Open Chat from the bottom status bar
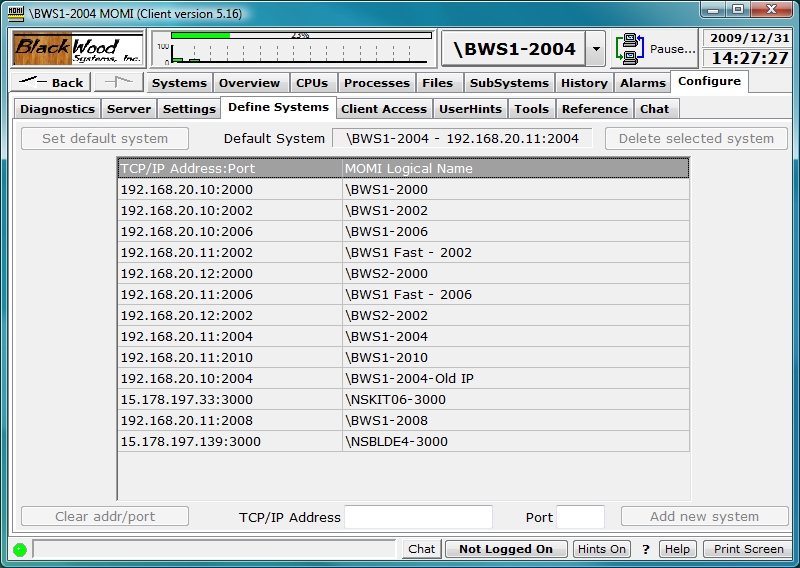The width and height of the screenshot is (800, 568). 422,549
